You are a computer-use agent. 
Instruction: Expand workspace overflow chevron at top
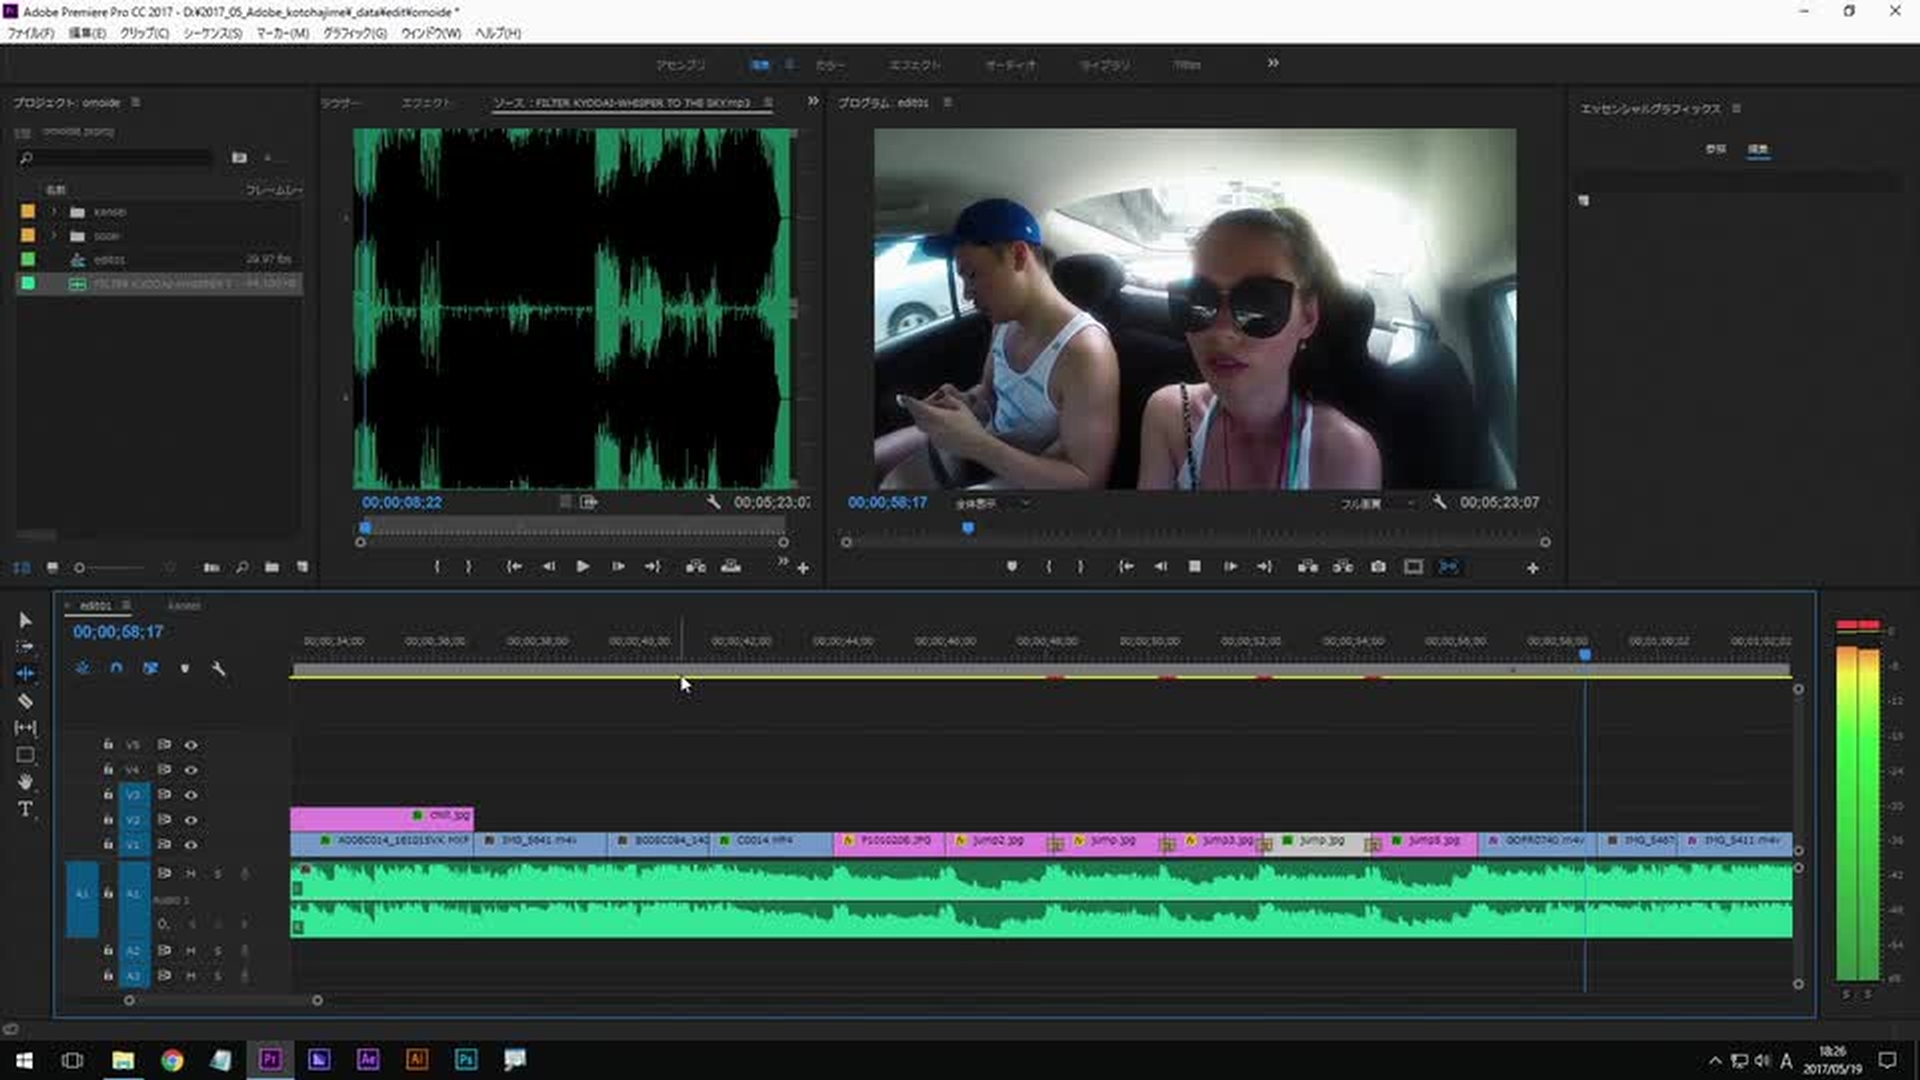1272,63
